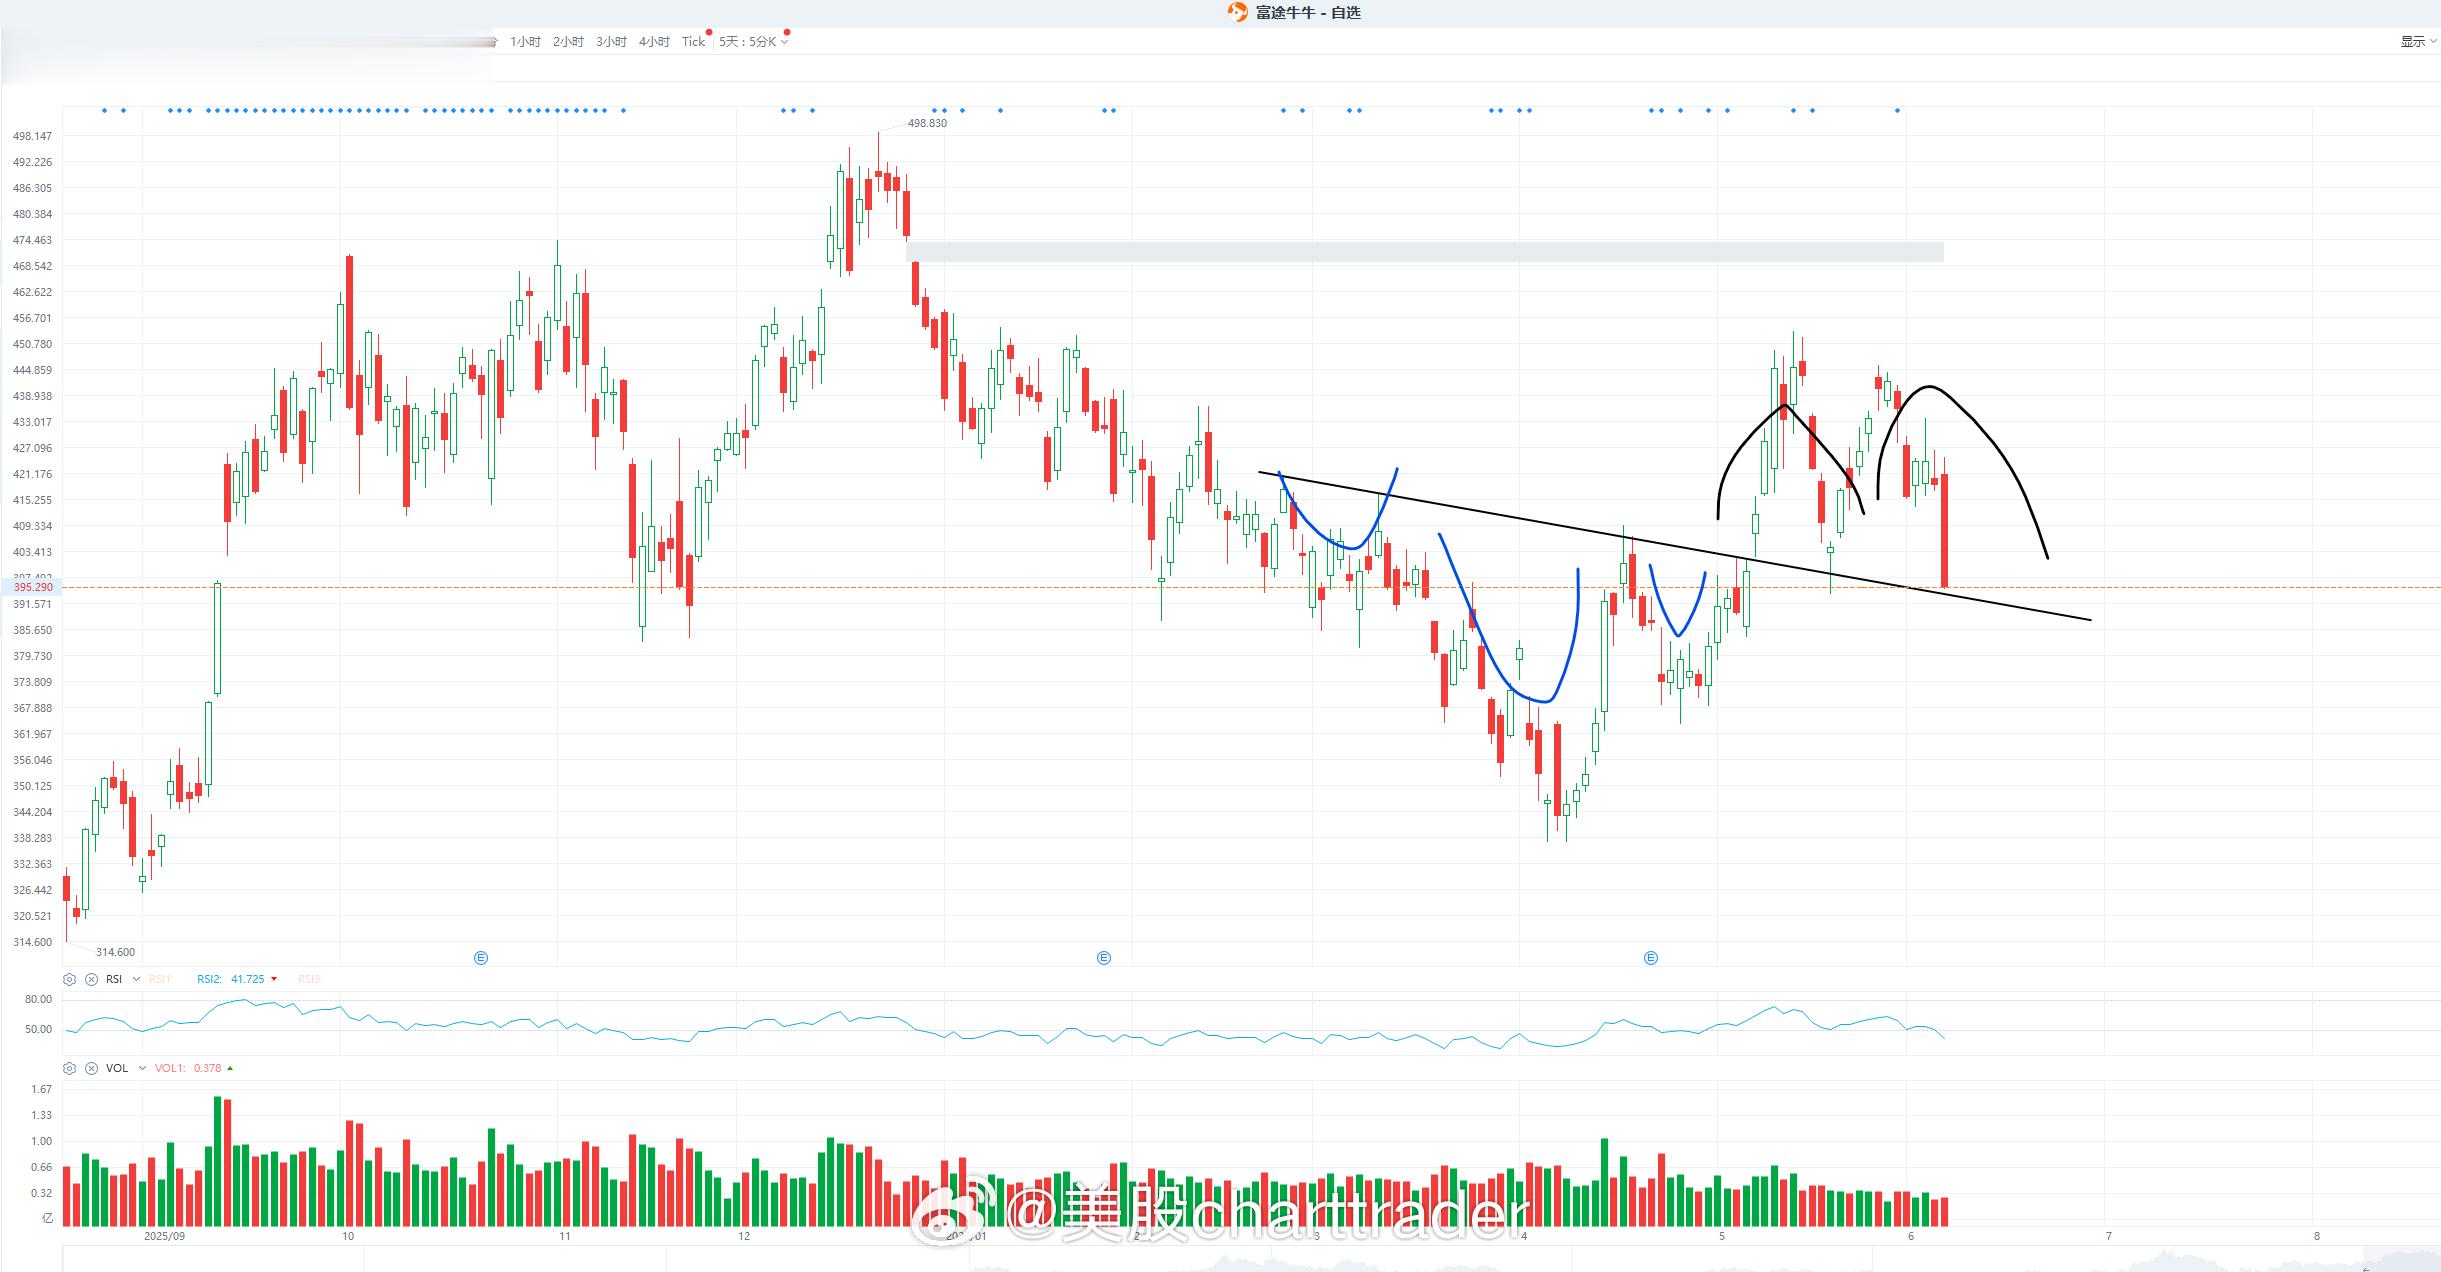Click the earnings marker below September candles

[481, 958]
